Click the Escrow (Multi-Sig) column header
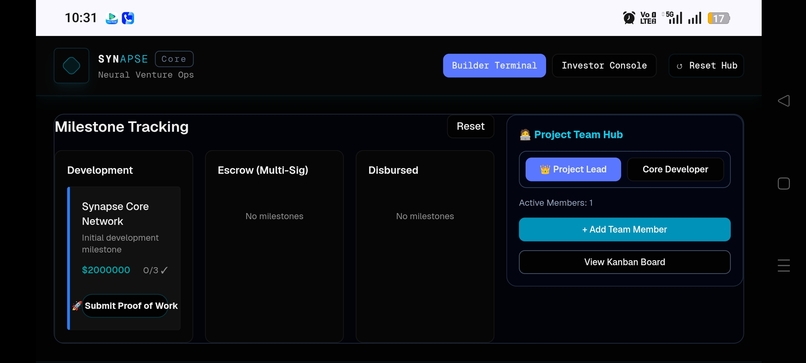 coord(263,170)
